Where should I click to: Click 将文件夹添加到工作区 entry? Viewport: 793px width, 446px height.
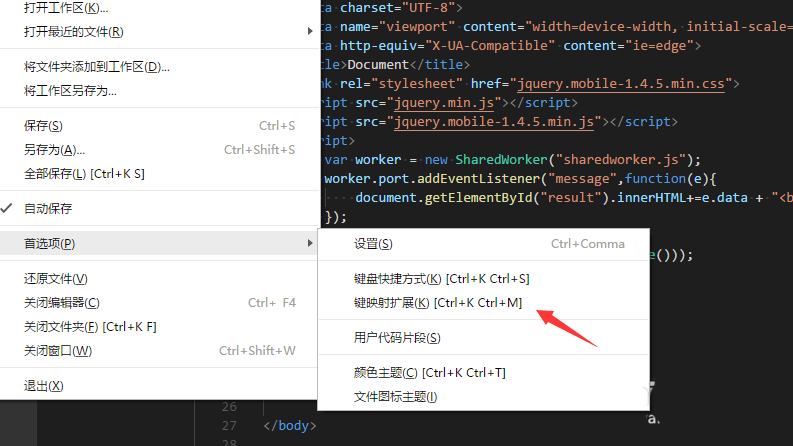click(x=160, y=67)
